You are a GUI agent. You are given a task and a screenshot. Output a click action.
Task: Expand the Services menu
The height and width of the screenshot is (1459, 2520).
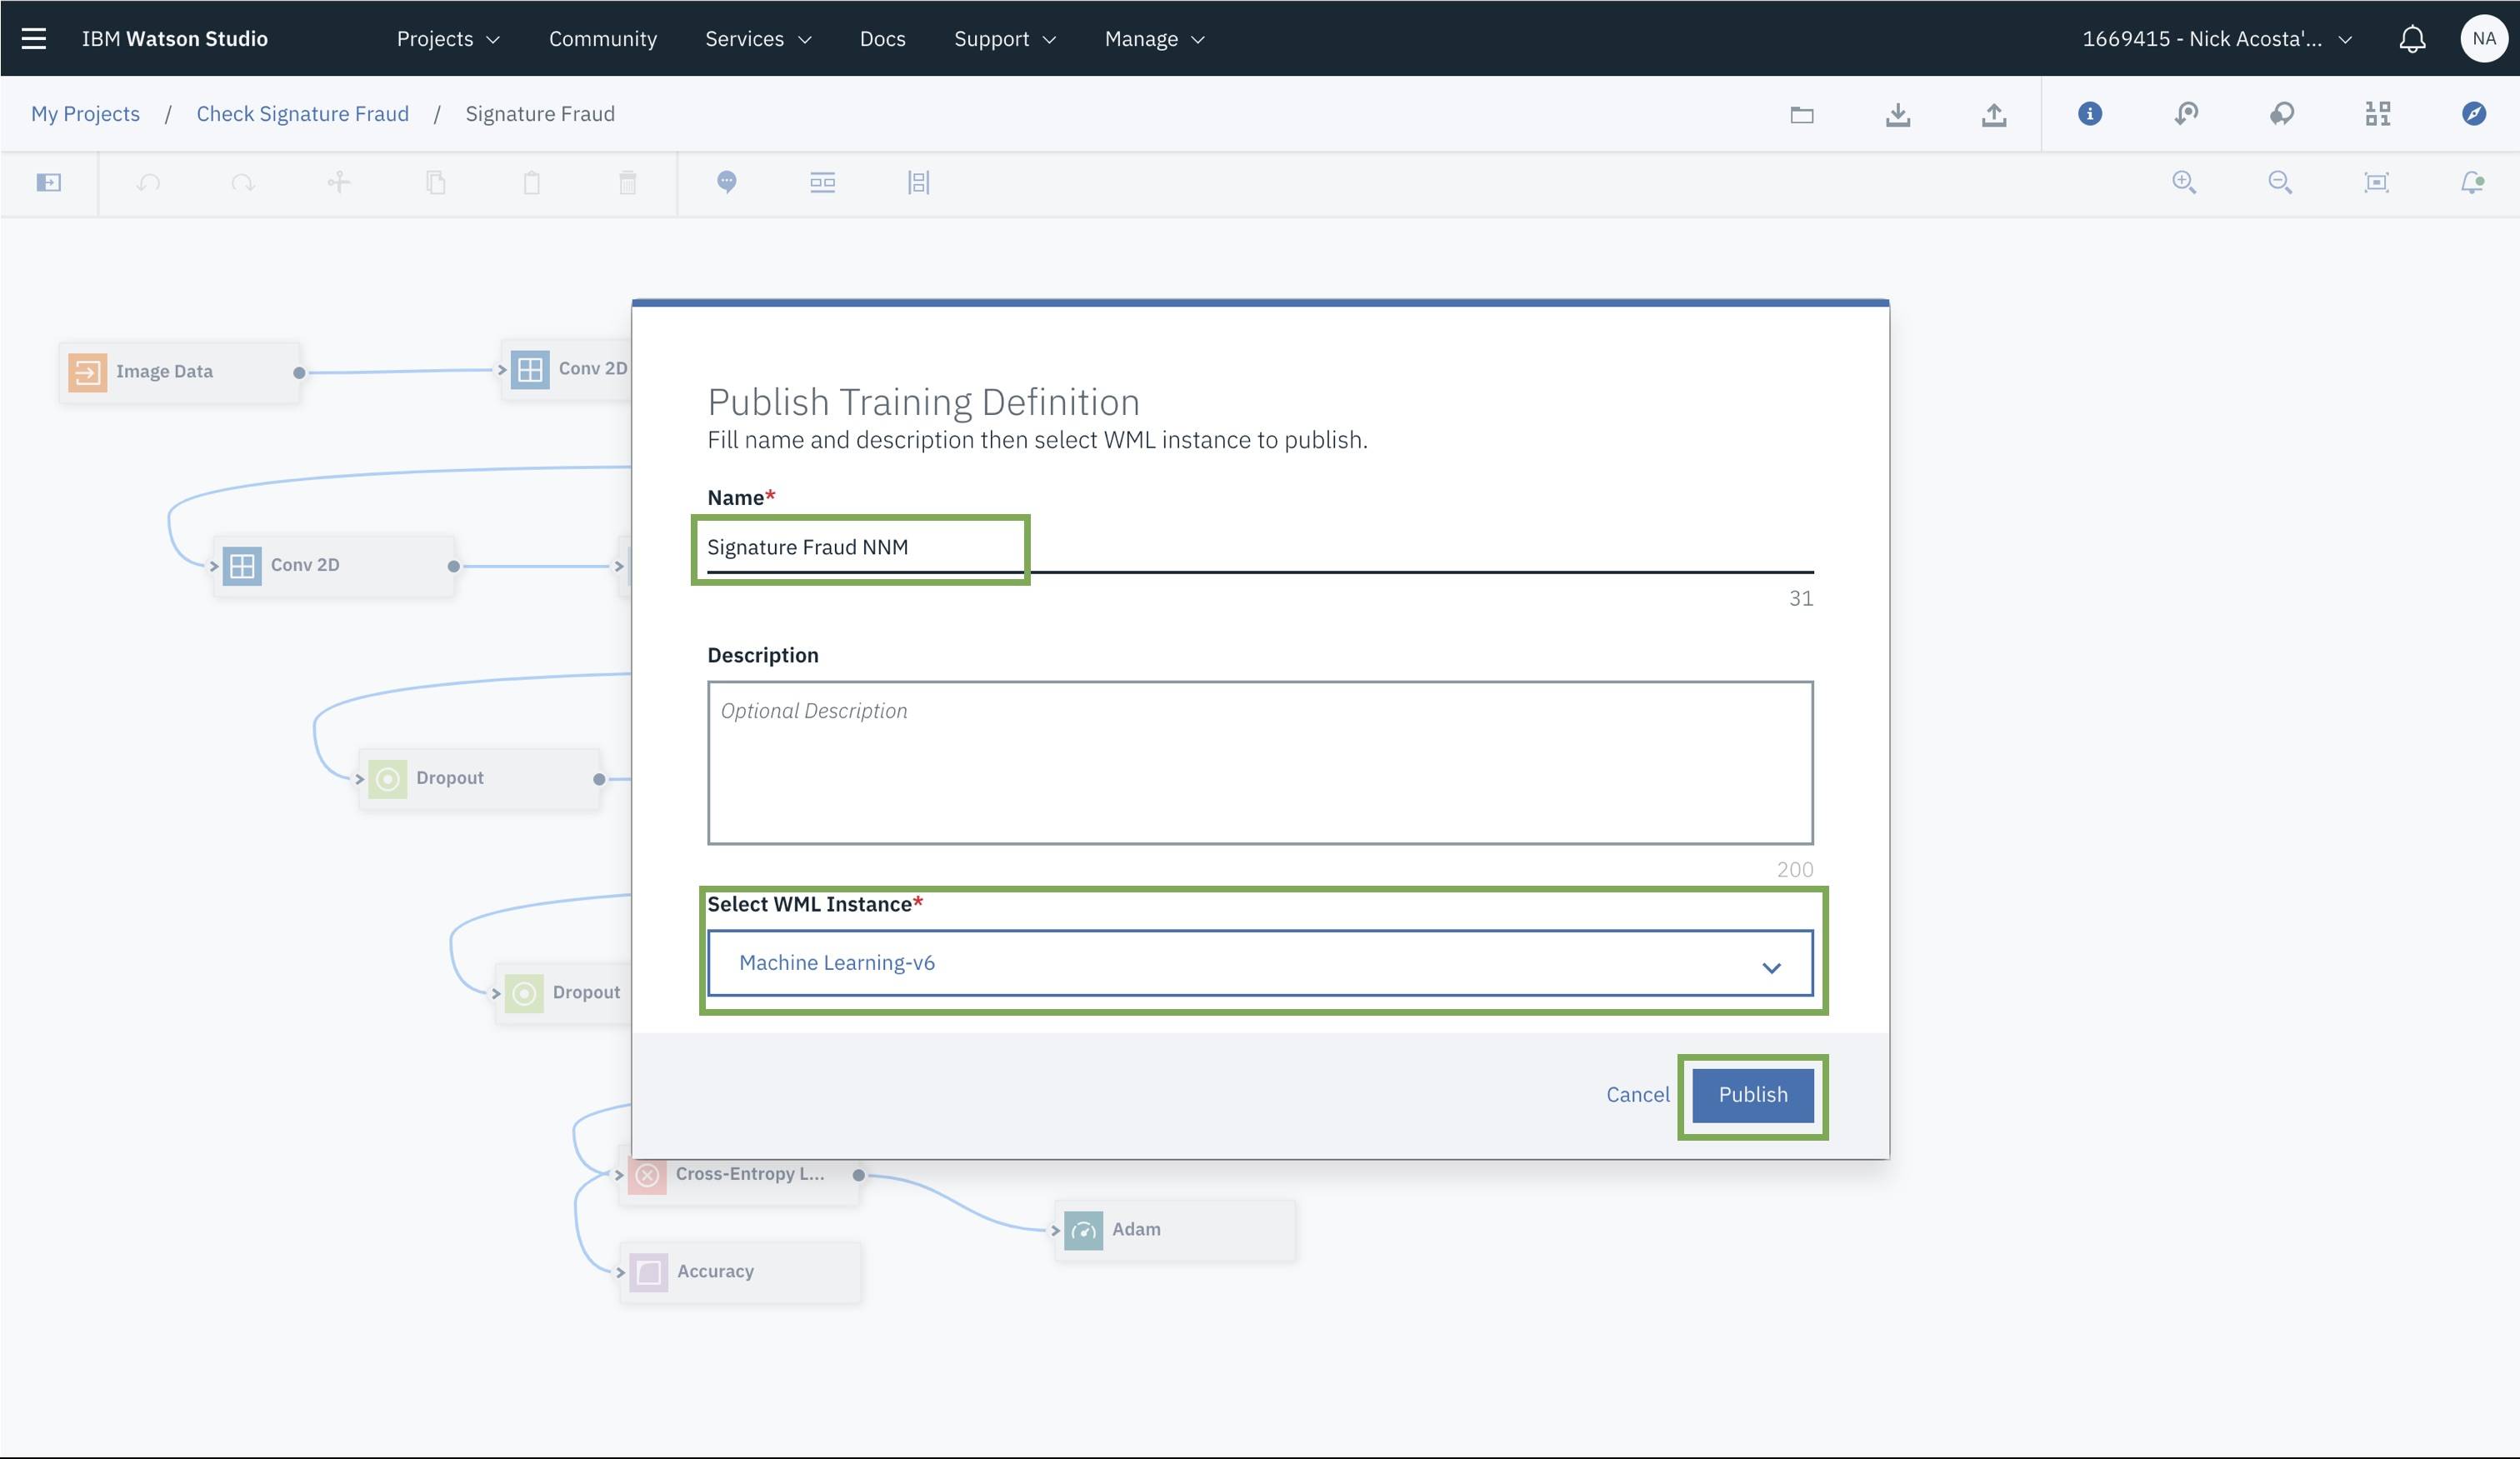[x=758, y=39]
